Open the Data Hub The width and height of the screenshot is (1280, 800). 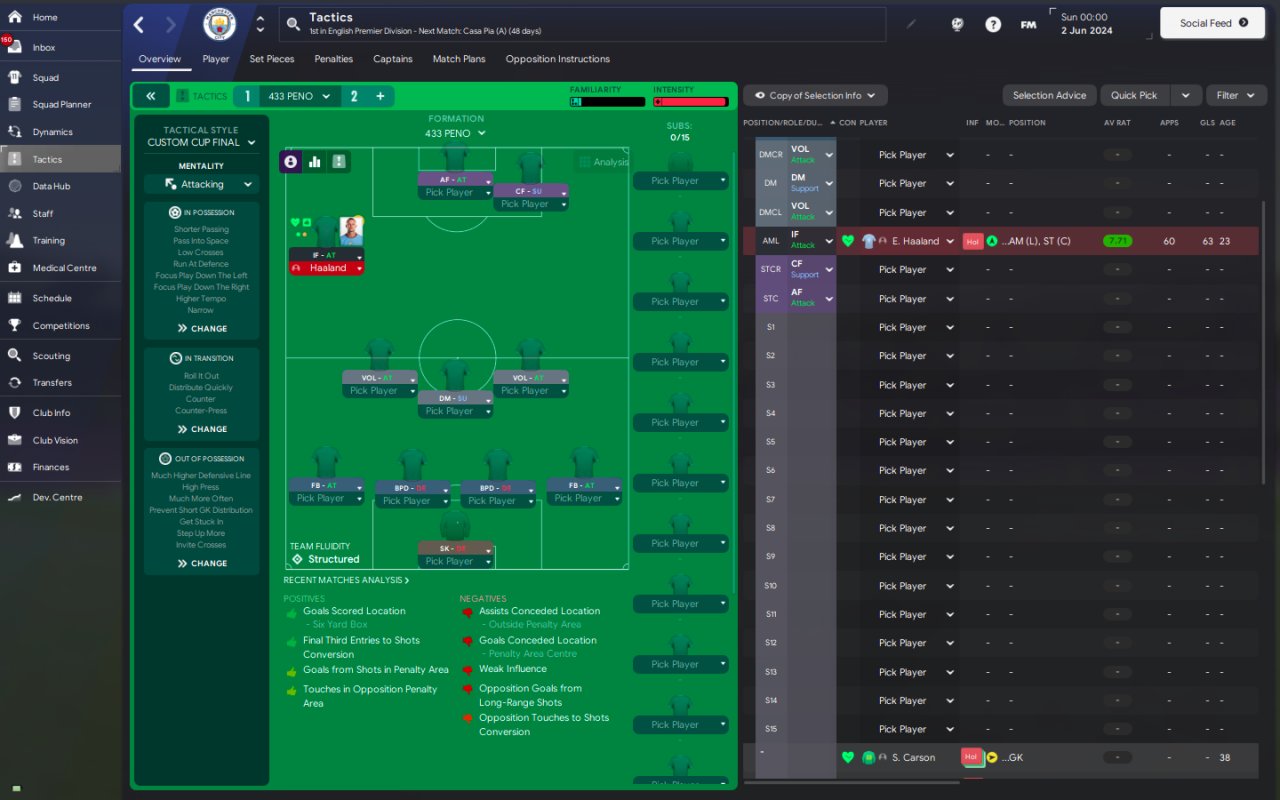[x=60, y=186]
